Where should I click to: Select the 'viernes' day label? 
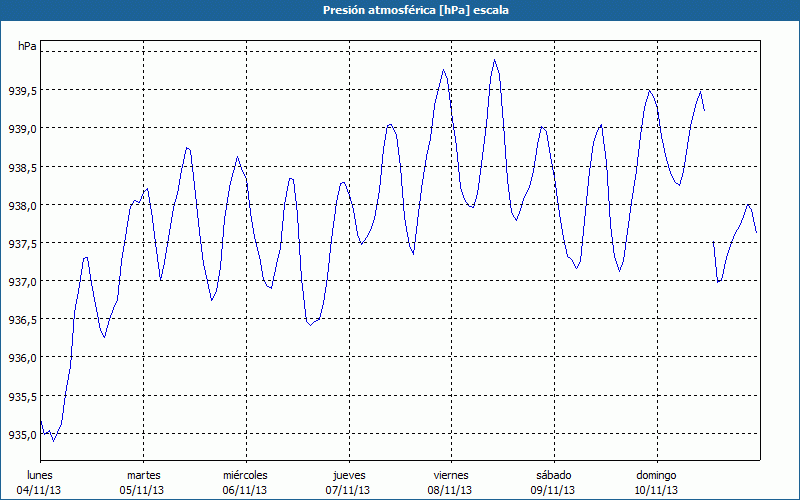tap(451, 474)
